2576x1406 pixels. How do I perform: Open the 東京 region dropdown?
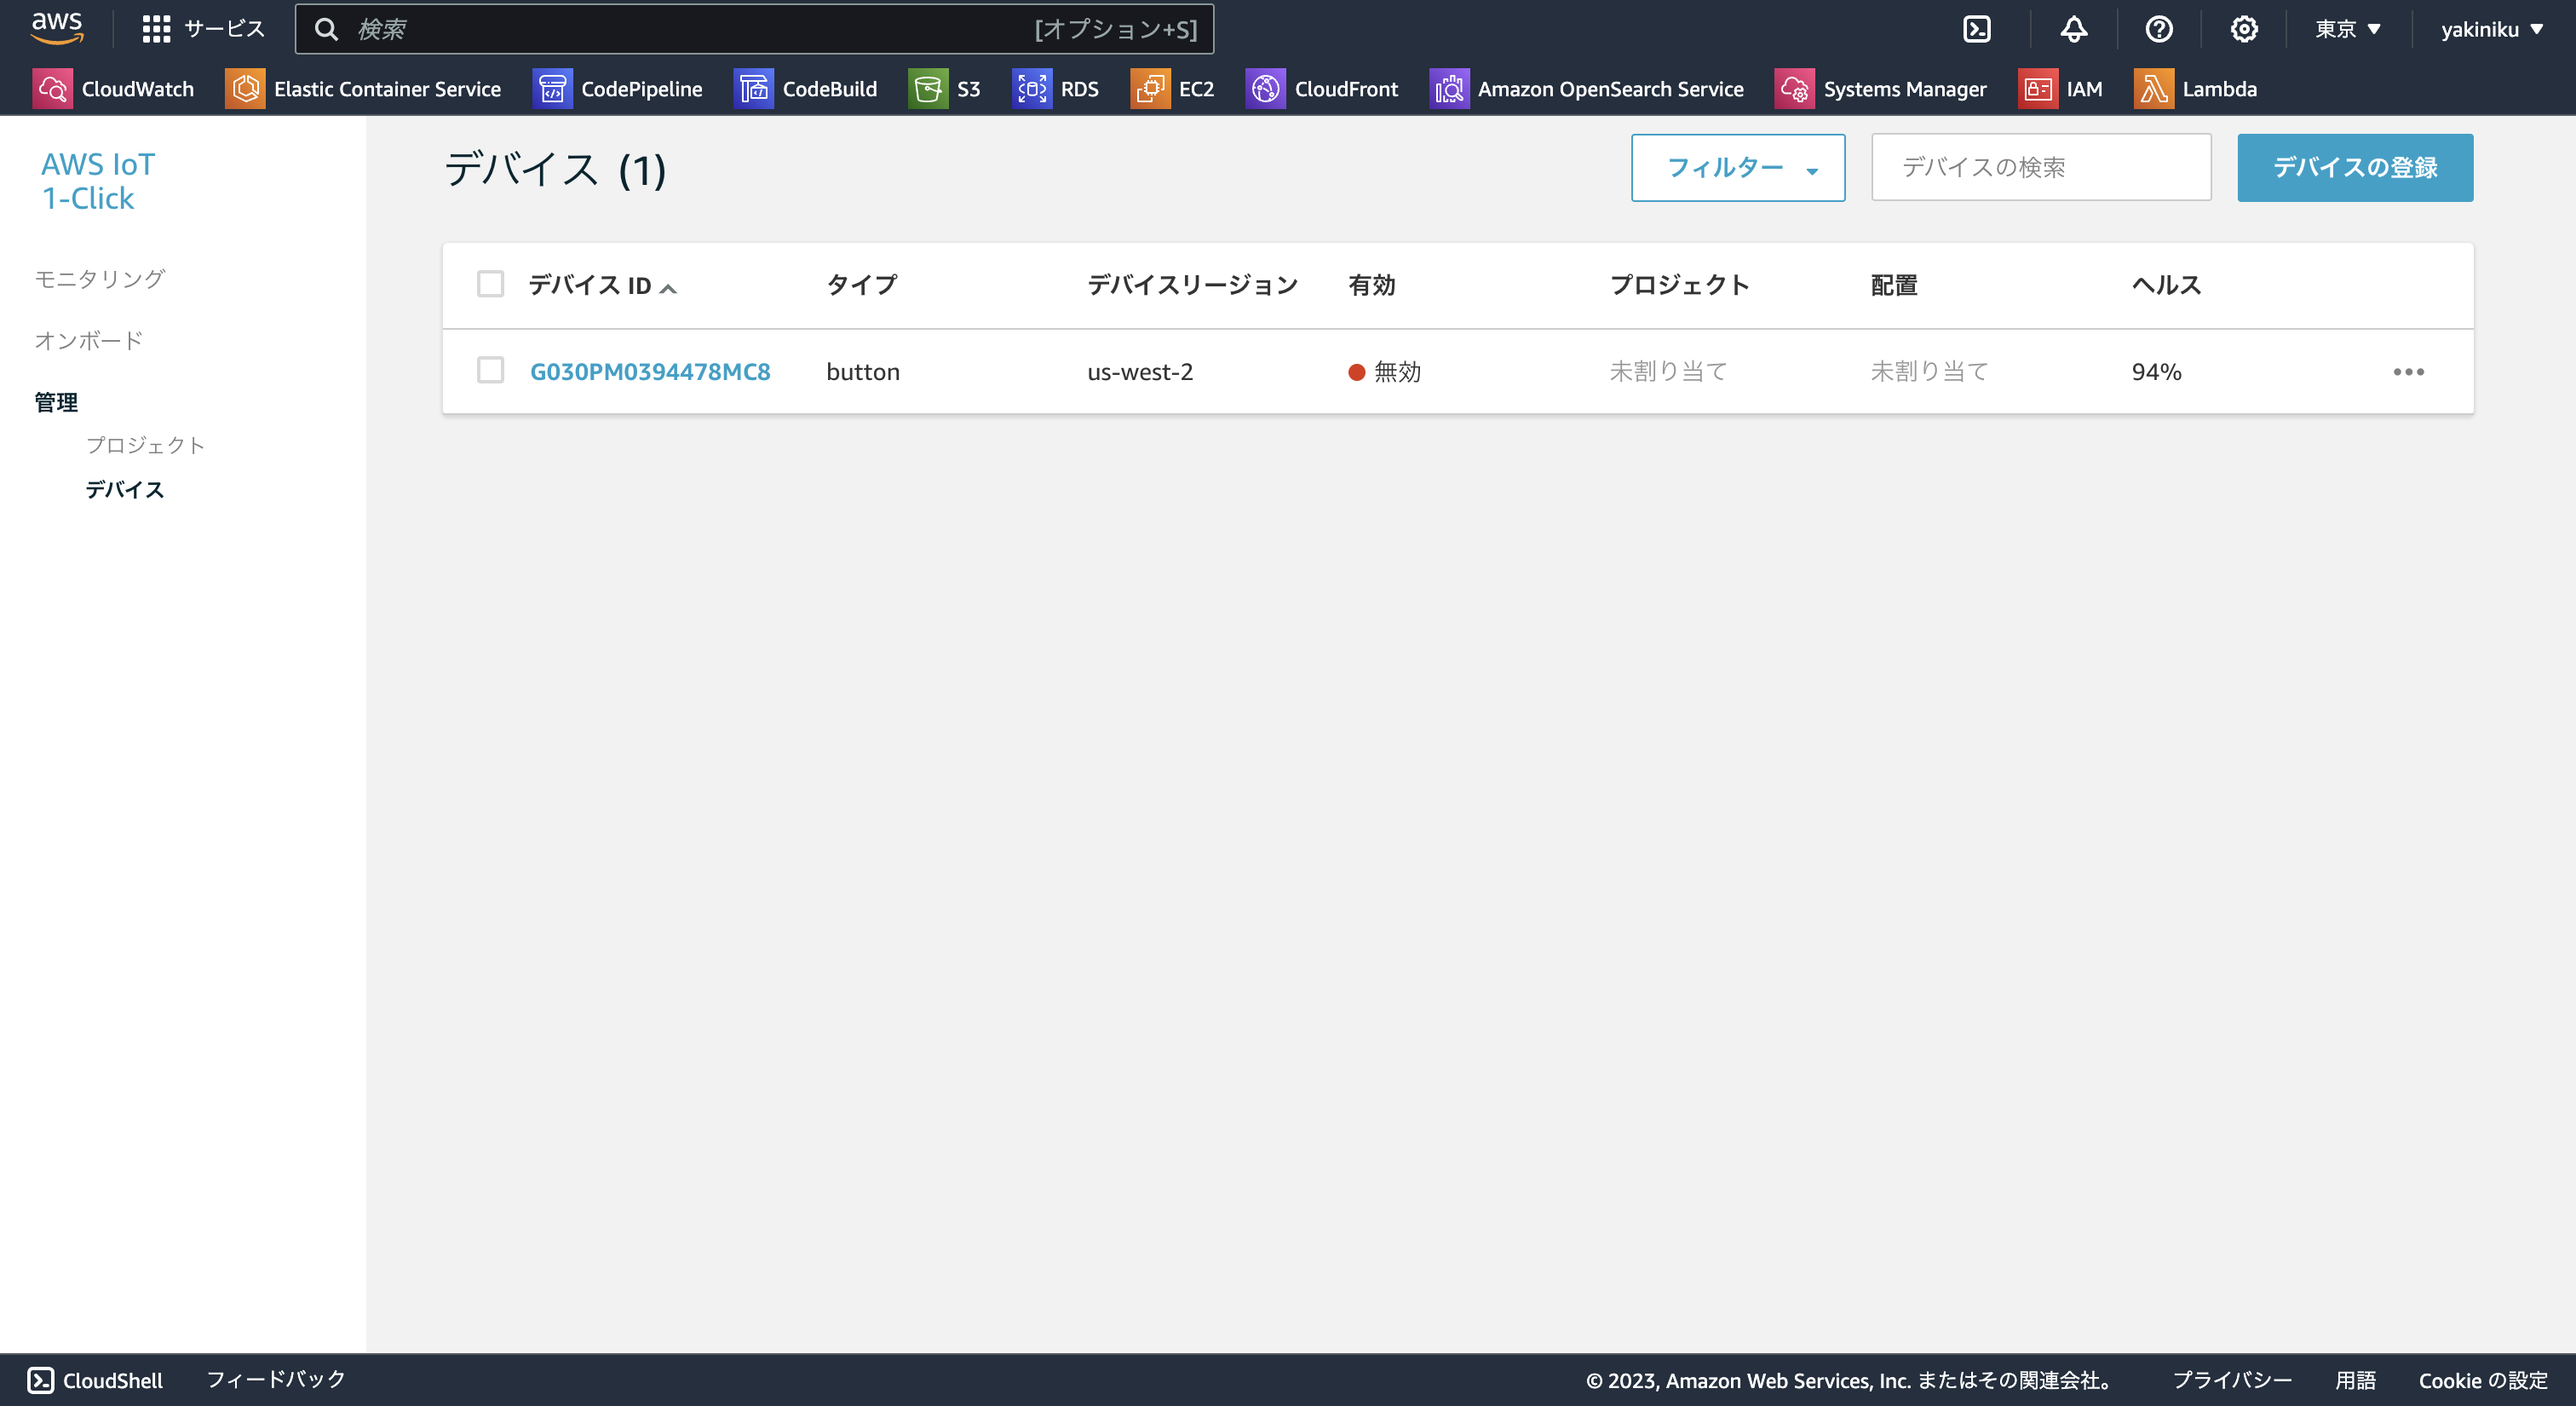2348,29
